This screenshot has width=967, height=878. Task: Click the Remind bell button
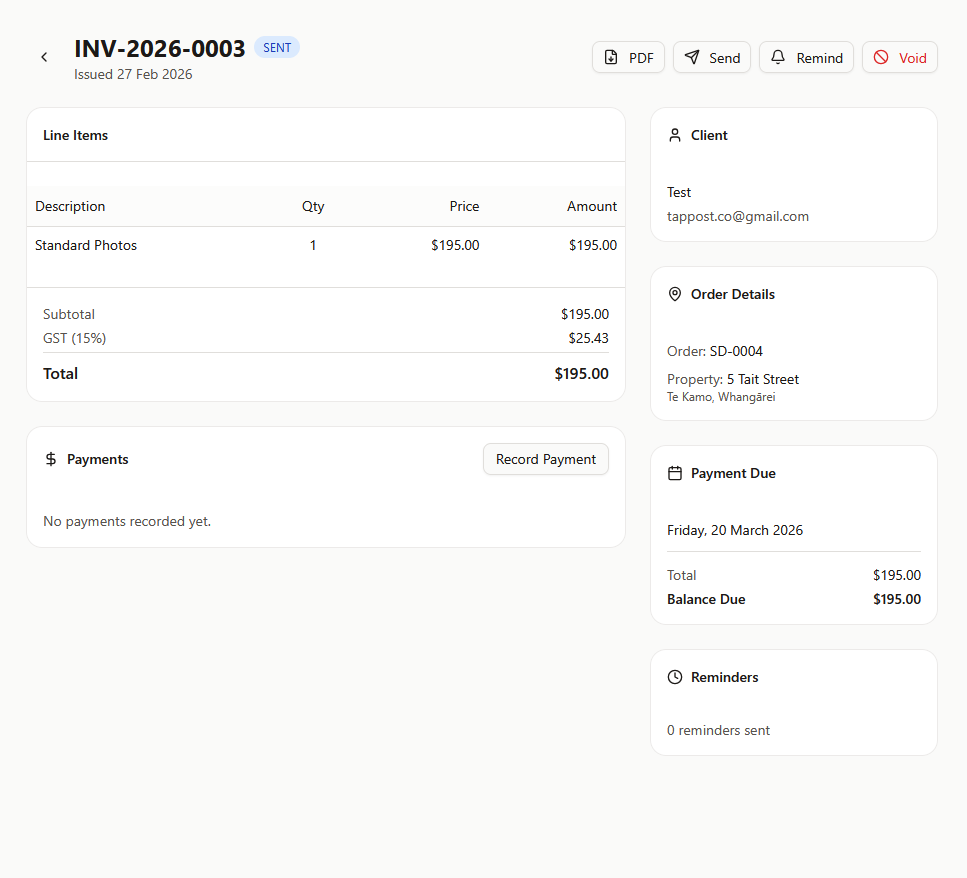tap(806, 58)
